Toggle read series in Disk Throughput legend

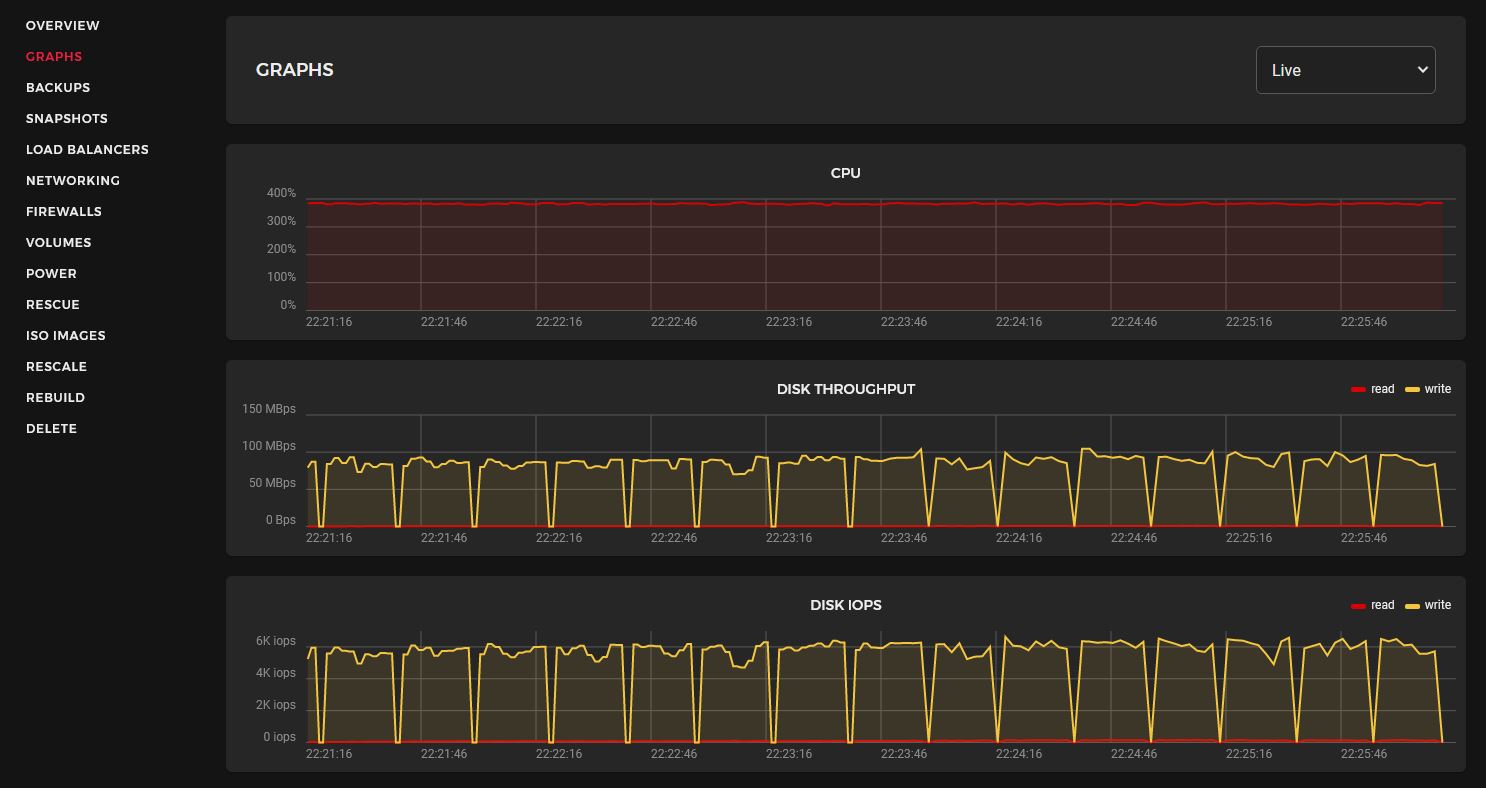tap(1372, 389)
